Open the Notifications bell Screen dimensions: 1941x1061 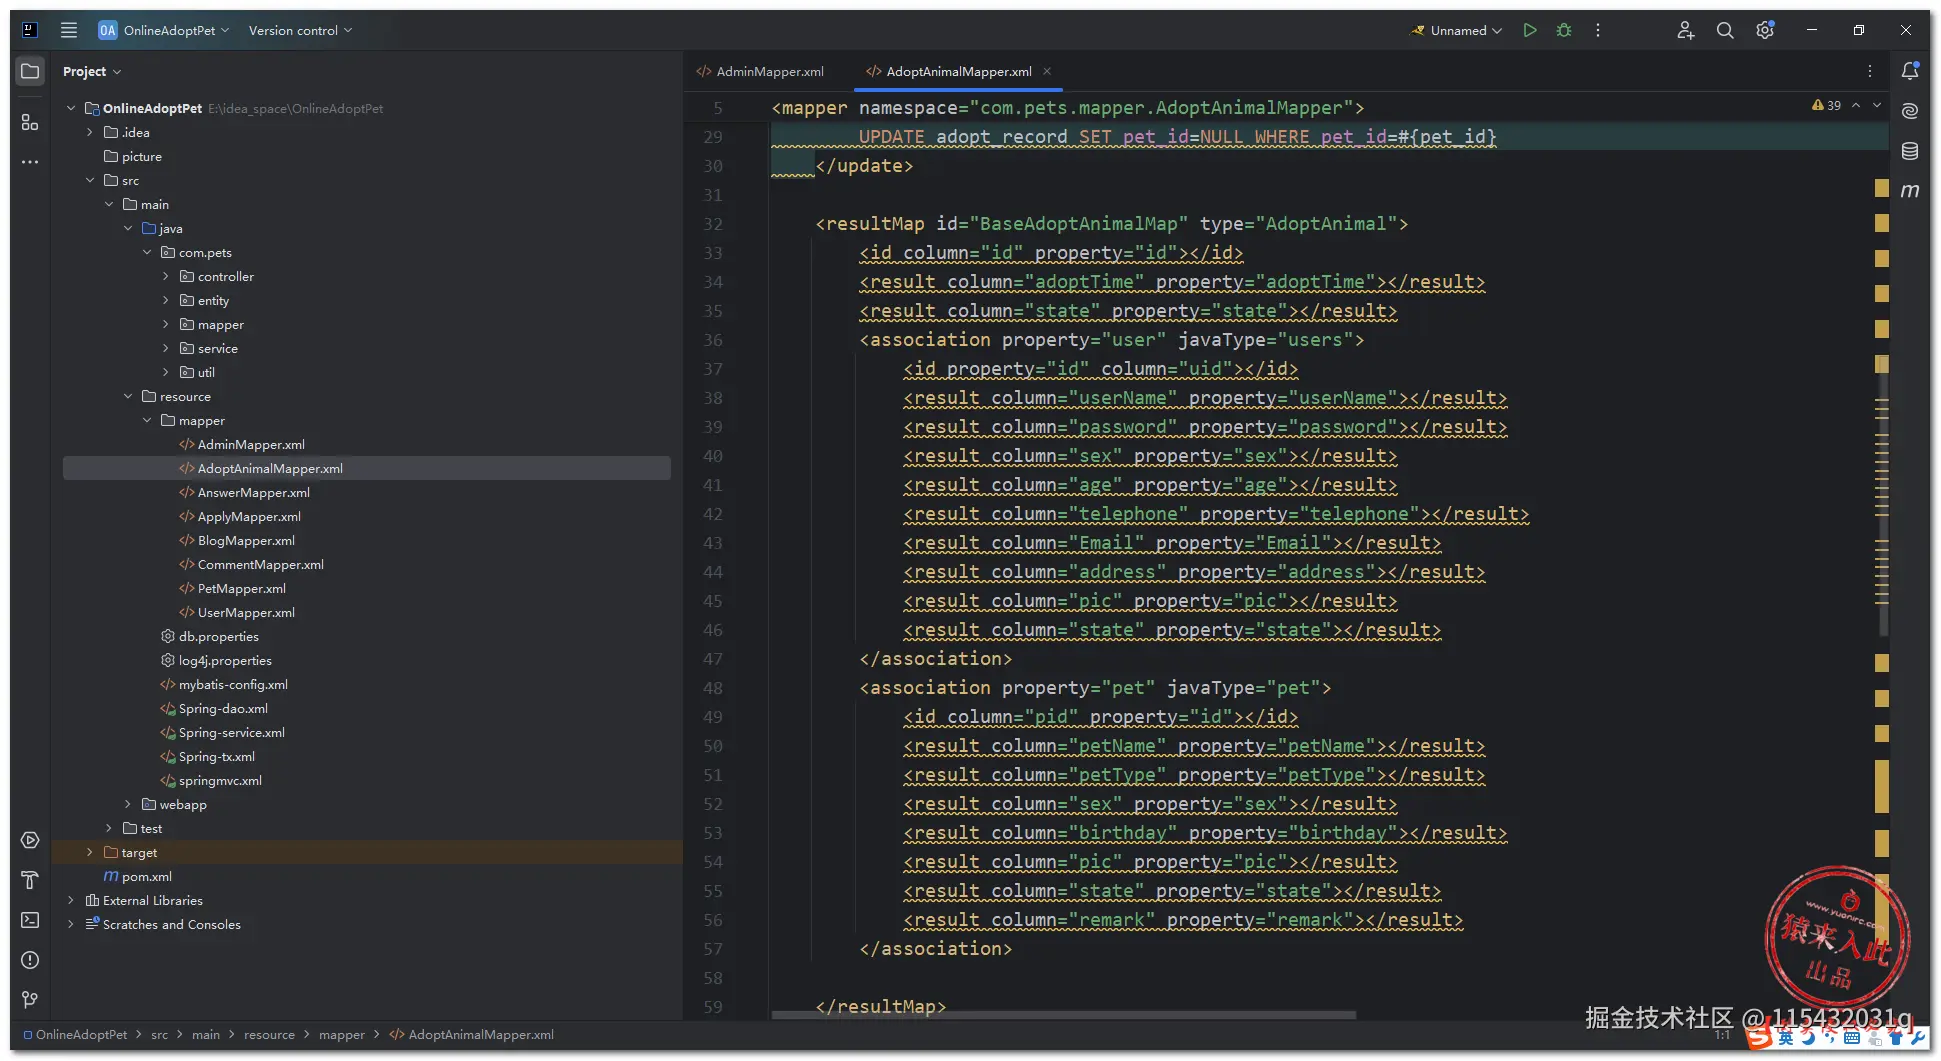1910,71
